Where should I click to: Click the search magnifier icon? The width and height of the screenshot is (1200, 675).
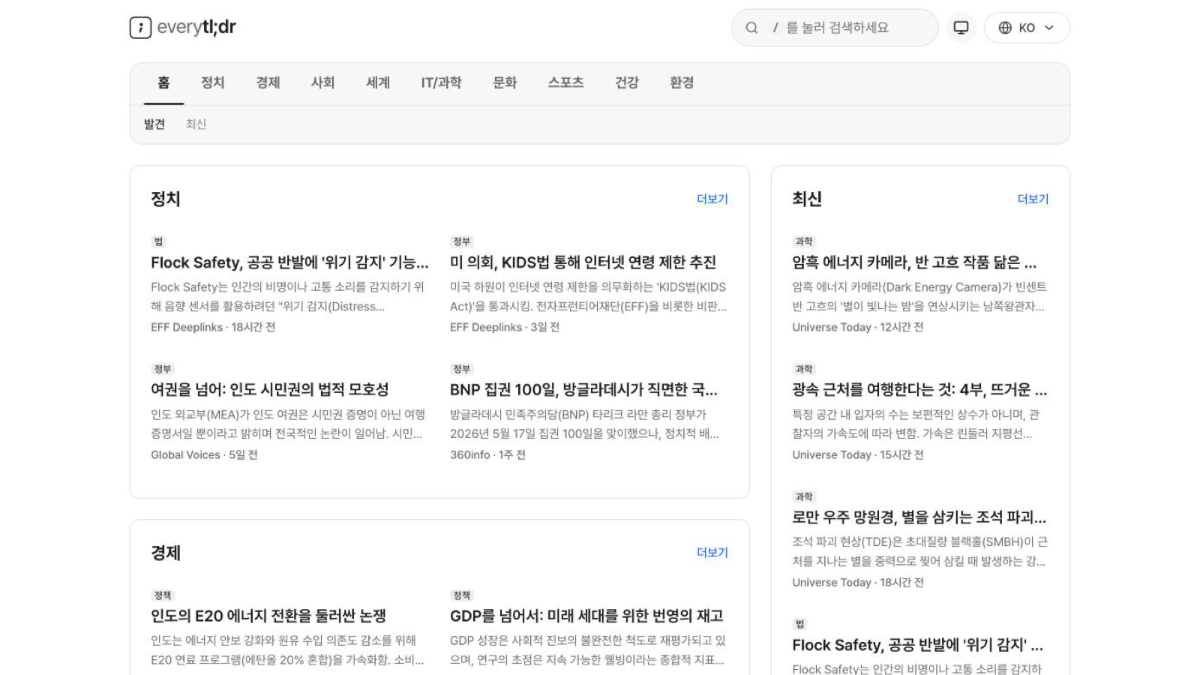[x=752, y=28]
